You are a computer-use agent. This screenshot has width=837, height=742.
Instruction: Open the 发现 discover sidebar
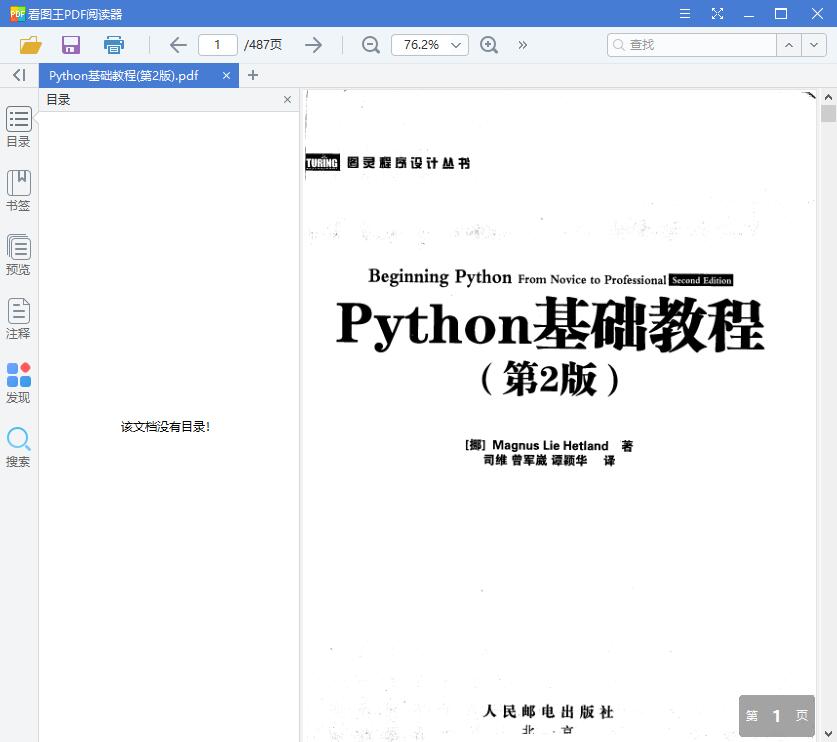point(19,383)
